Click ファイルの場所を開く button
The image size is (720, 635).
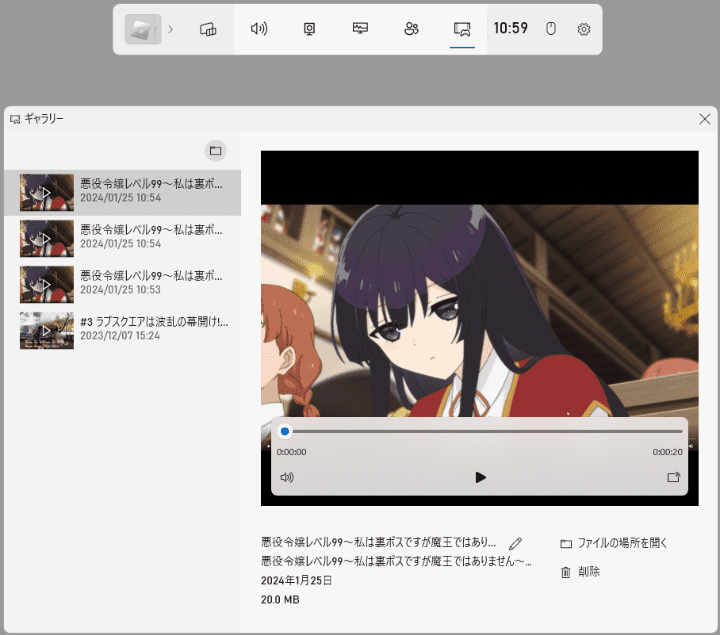pyautogui.click(x=613, y=543)
